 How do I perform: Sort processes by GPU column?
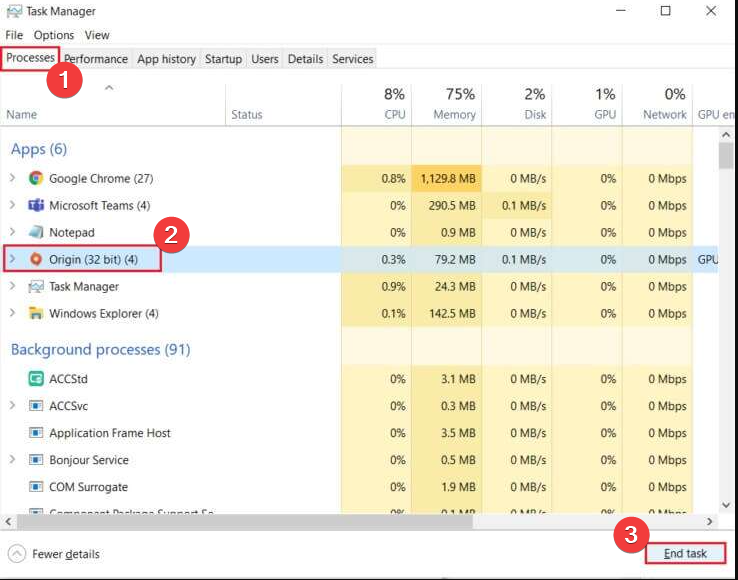pyautogui.click(x=586, y=105)
